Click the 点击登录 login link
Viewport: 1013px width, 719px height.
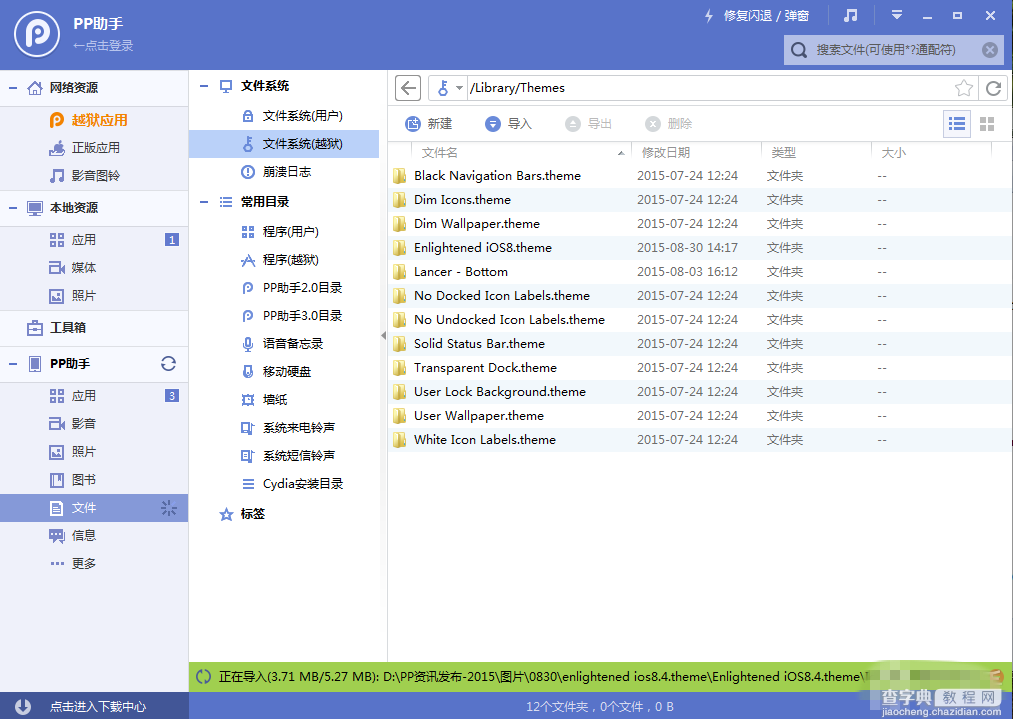[x=103, y=46]
